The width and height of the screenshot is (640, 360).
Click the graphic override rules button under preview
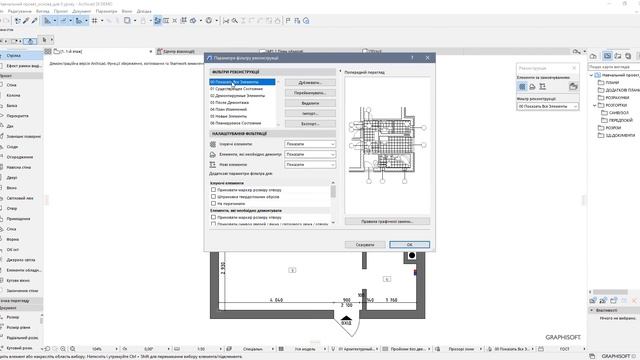pyautogui.click(x=387, y=221)
